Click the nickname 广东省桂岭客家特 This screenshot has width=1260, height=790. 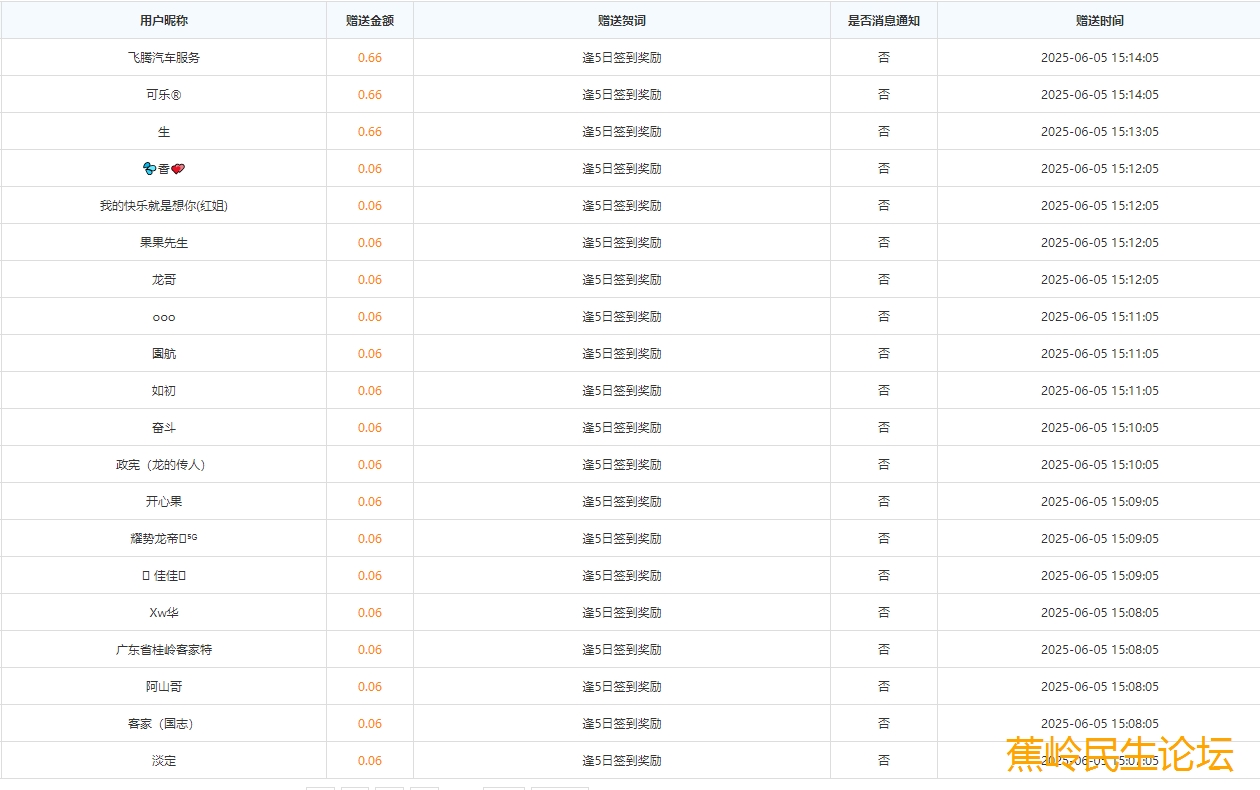click(x=164, y=650)
